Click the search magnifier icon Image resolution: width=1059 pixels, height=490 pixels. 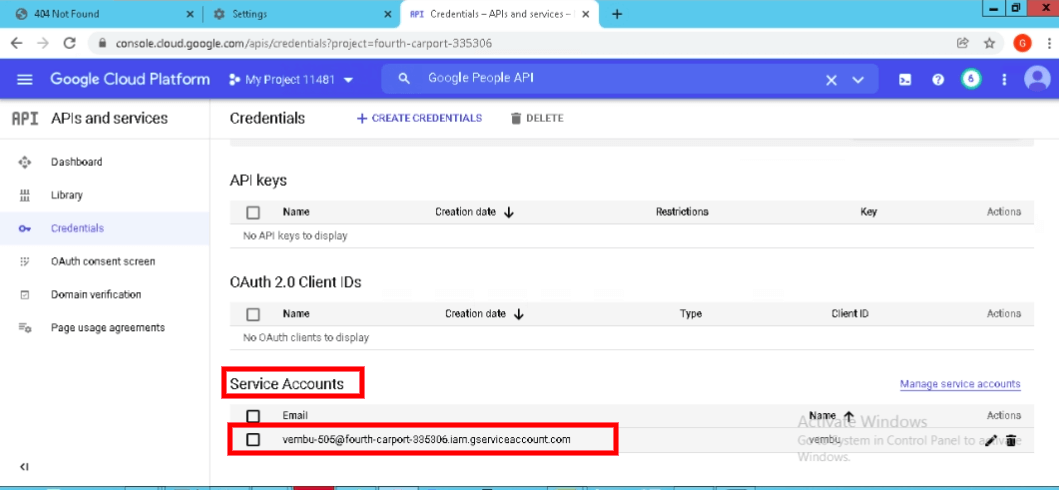[x=404, y=79]
